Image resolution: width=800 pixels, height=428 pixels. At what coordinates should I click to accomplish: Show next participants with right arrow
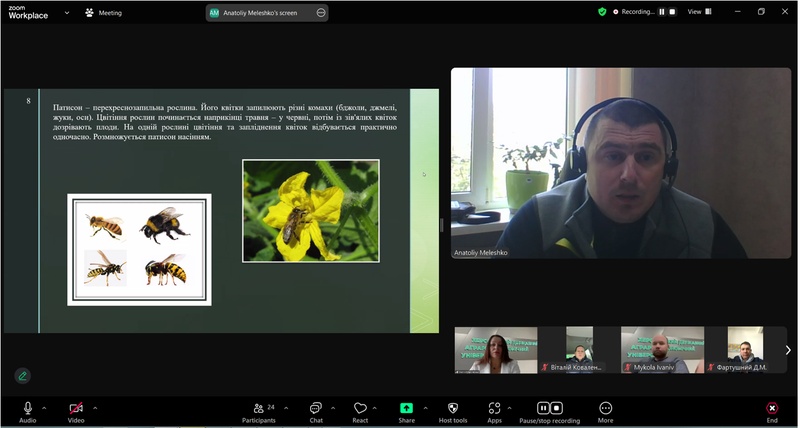(787, 350)
